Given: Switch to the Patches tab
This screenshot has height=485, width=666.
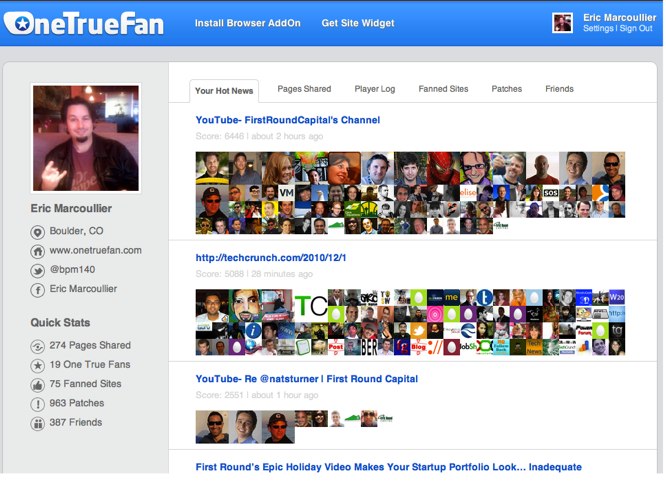Looking at the screenshot, I should (506, 89).
